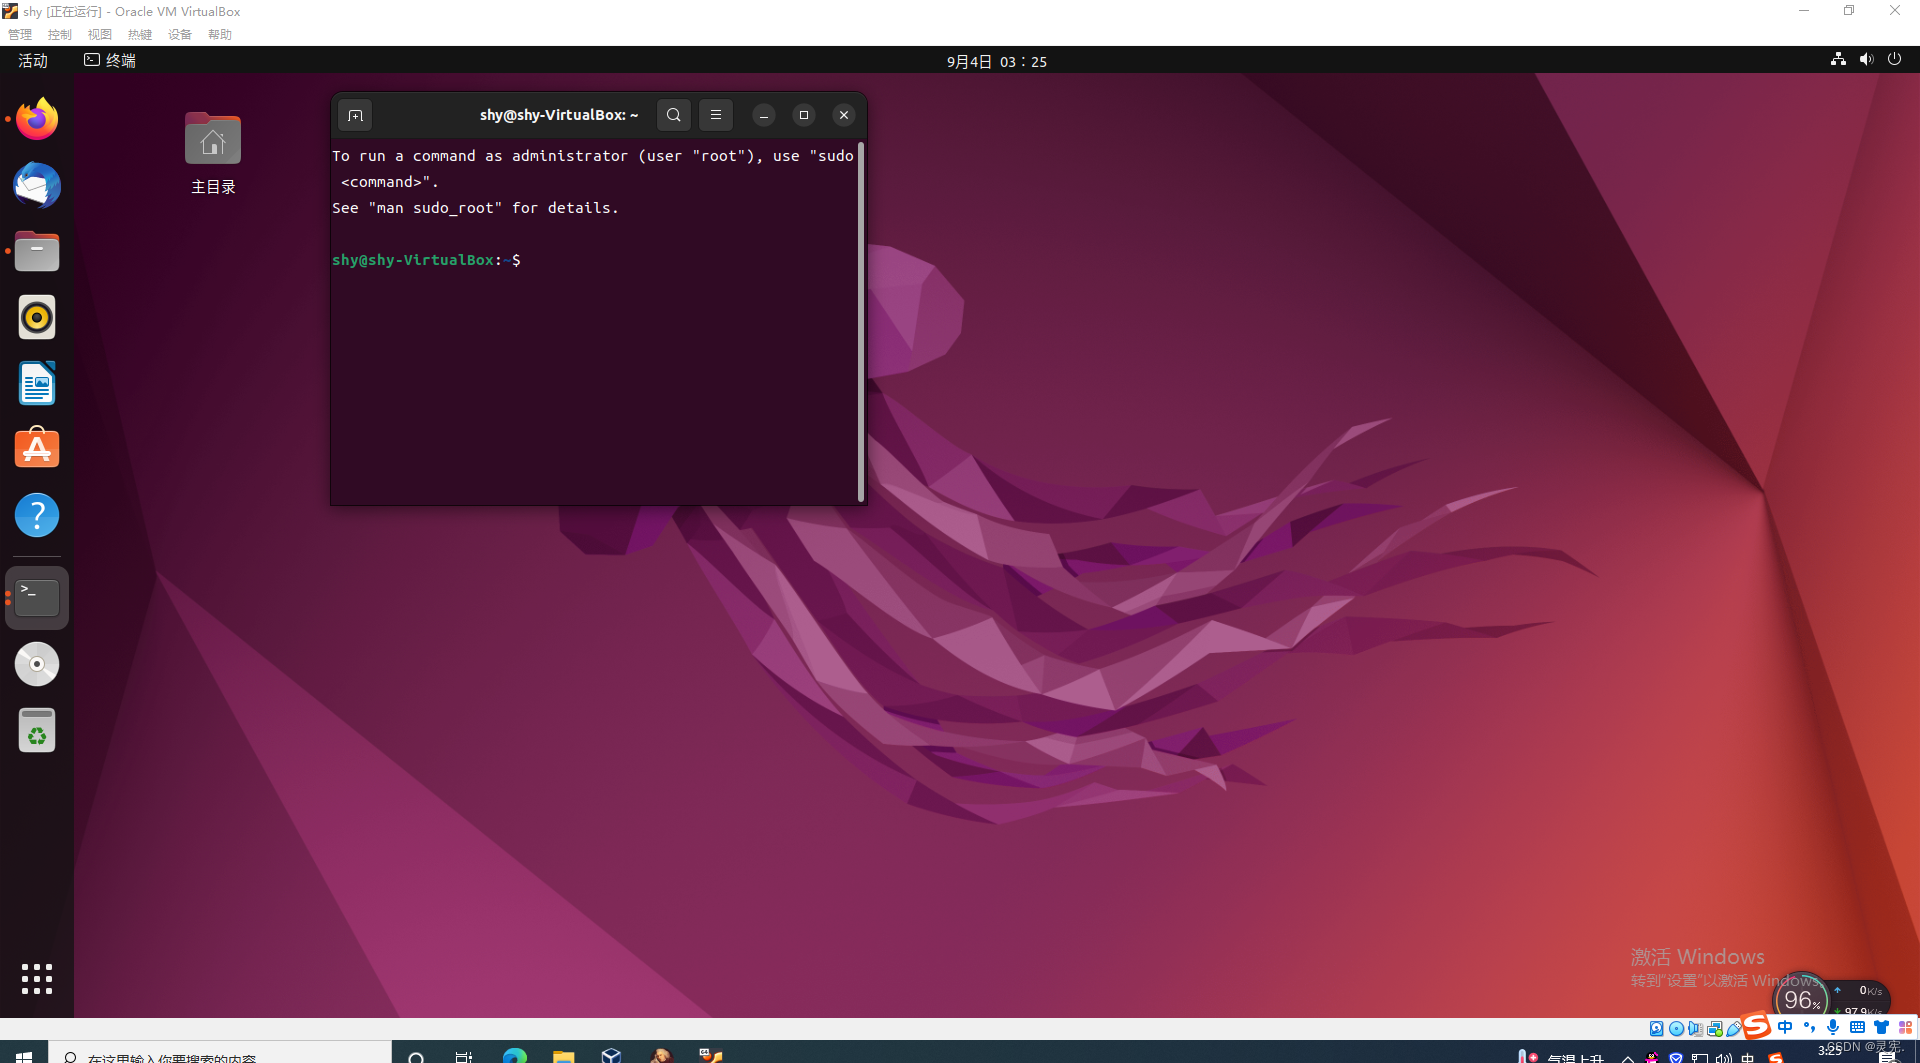Click the terminal search magnifier button
The width and height of the screenshot is (1920, 1063).
tap(674, 115)
